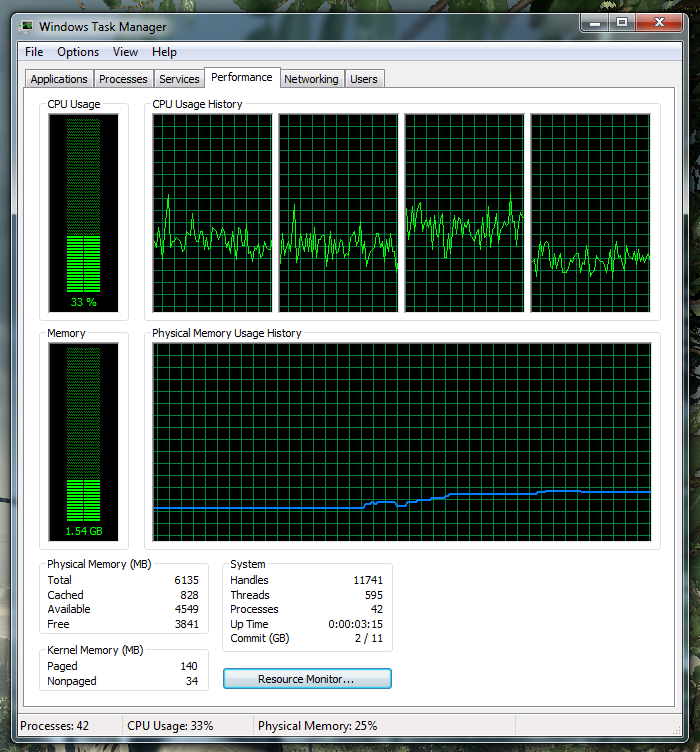Click the Up Time value 0:00:03:15

[x=355, y=624]
